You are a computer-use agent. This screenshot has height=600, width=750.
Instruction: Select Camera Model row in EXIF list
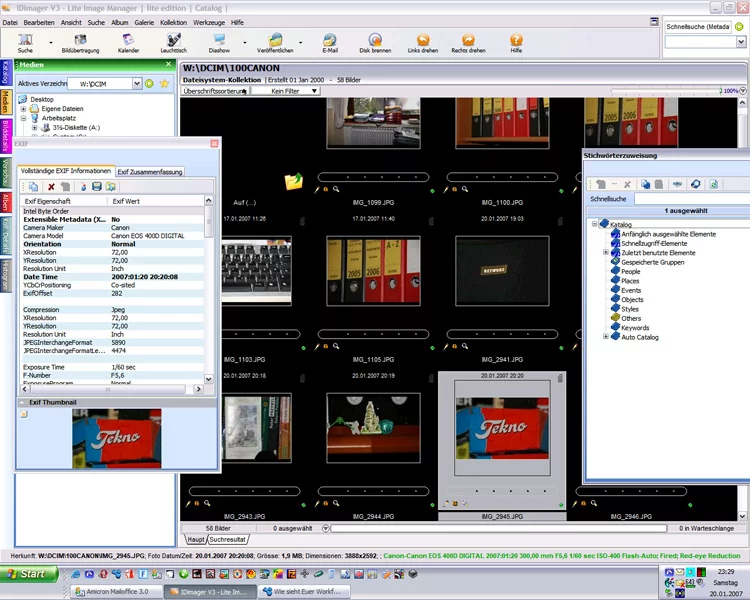point(113,236)
